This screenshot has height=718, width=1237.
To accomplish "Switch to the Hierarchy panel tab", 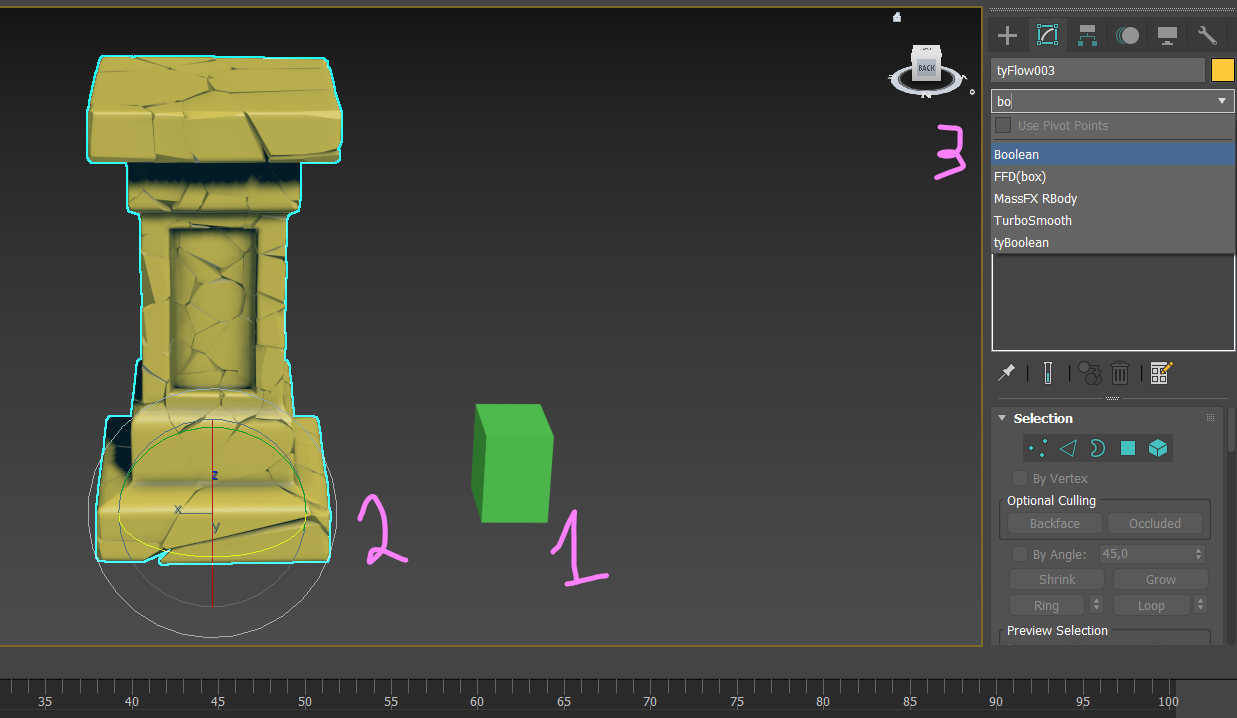I will pyautogui.click(x=1087, y=36).
